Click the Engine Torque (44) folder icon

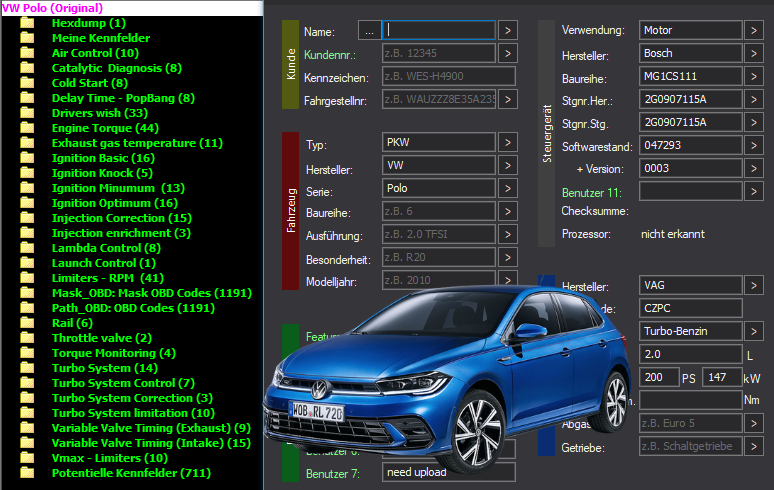(x=27, y=128)
